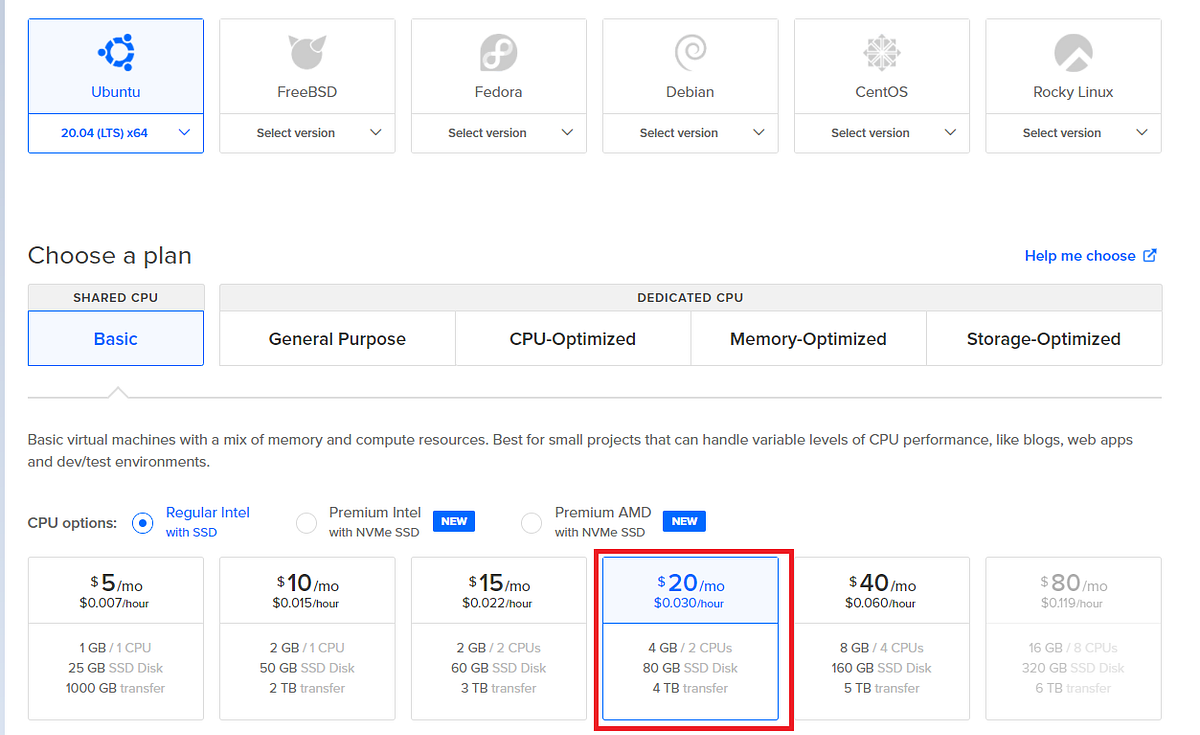The height and width of the screenshot is (735, 1200).
Task: Open the CentOS version dropdown
Action: (881, 132)
